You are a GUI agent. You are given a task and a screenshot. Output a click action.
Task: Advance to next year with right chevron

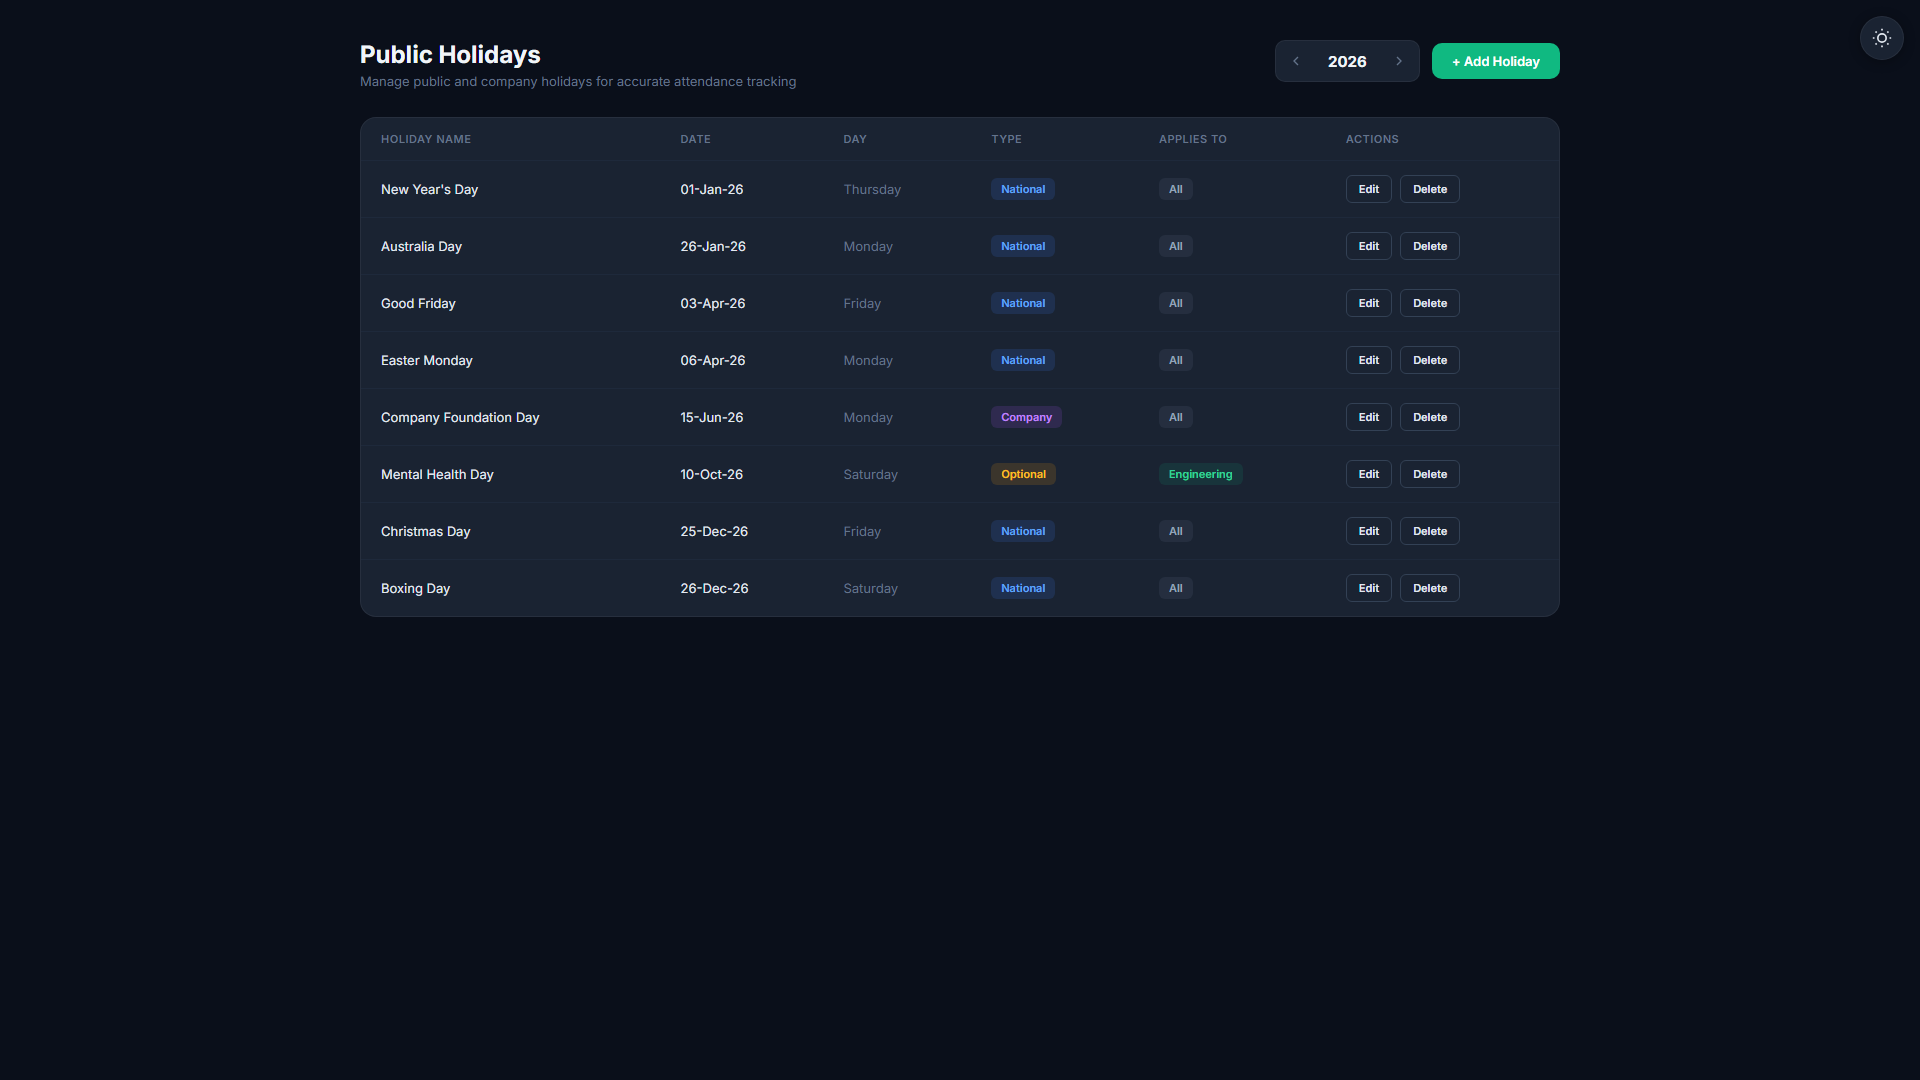(x=1399, y=61)
